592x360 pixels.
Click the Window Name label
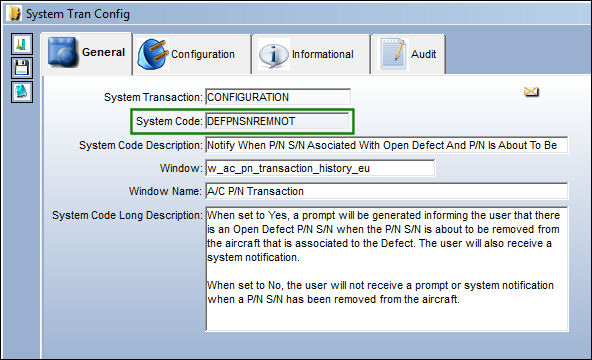(x=165, y=191)
